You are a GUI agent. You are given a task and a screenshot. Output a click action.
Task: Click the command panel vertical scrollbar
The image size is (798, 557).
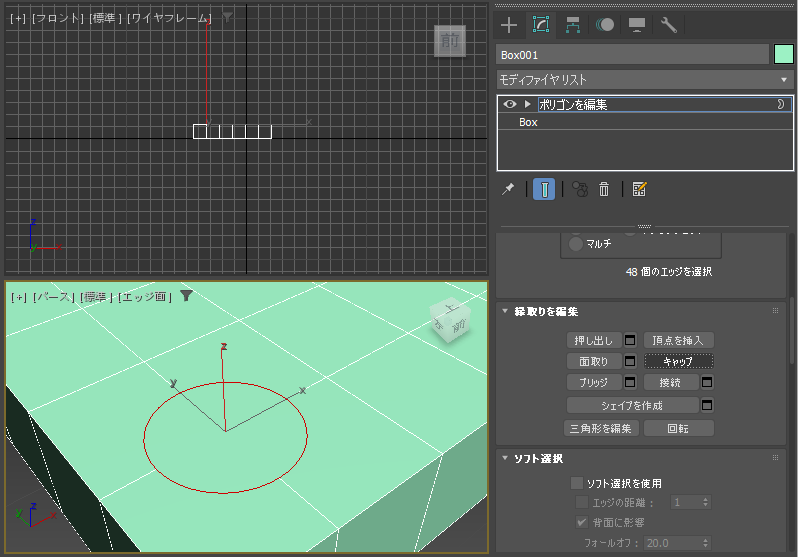click(792, 331)
